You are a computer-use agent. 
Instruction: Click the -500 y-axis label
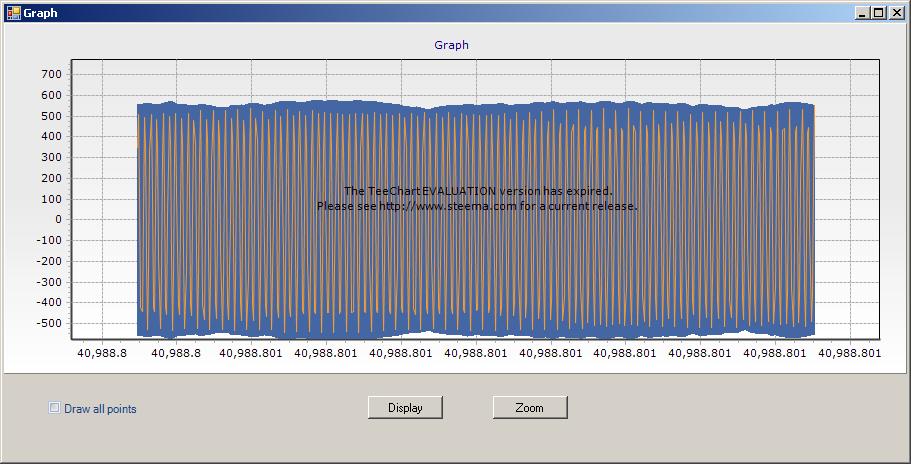pyautogui.click(x=49, y=323)
